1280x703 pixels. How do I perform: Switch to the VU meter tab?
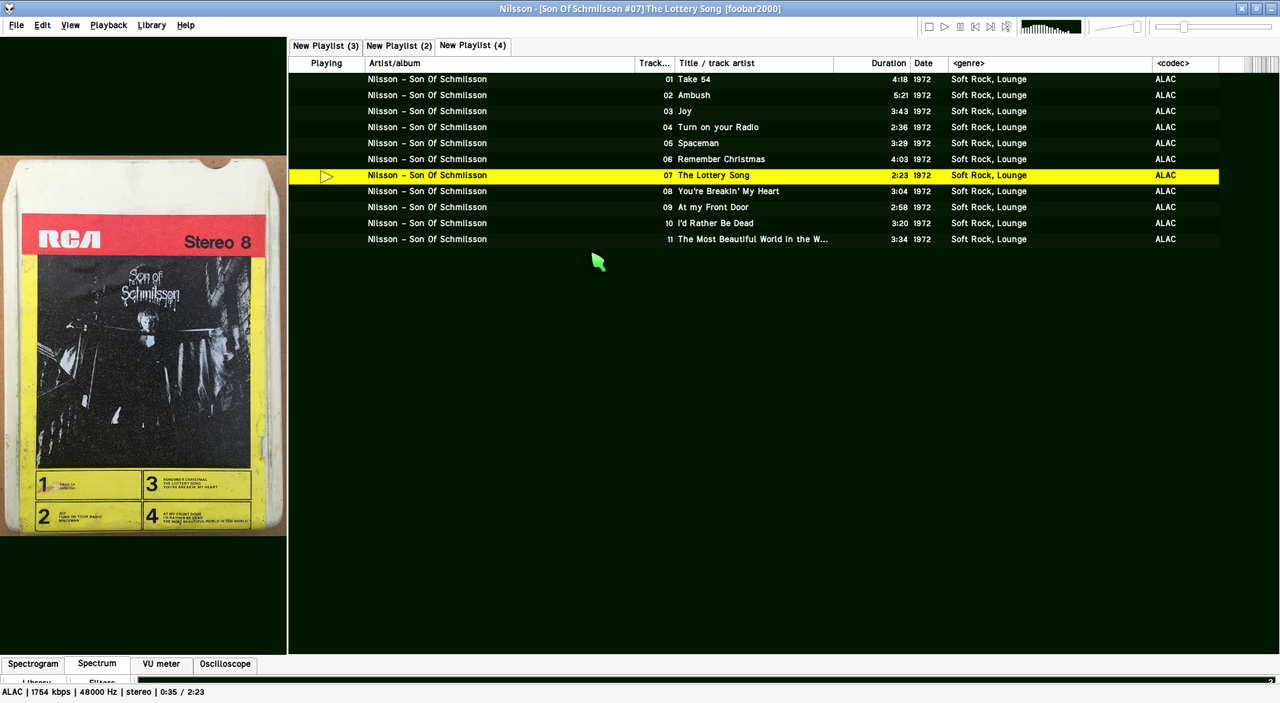pyautogui.click(x=161, y=664)
